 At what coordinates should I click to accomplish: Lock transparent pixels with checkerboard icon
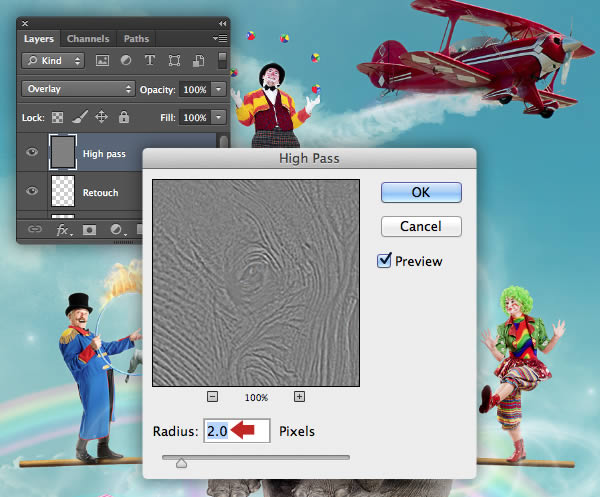point(57,117)
